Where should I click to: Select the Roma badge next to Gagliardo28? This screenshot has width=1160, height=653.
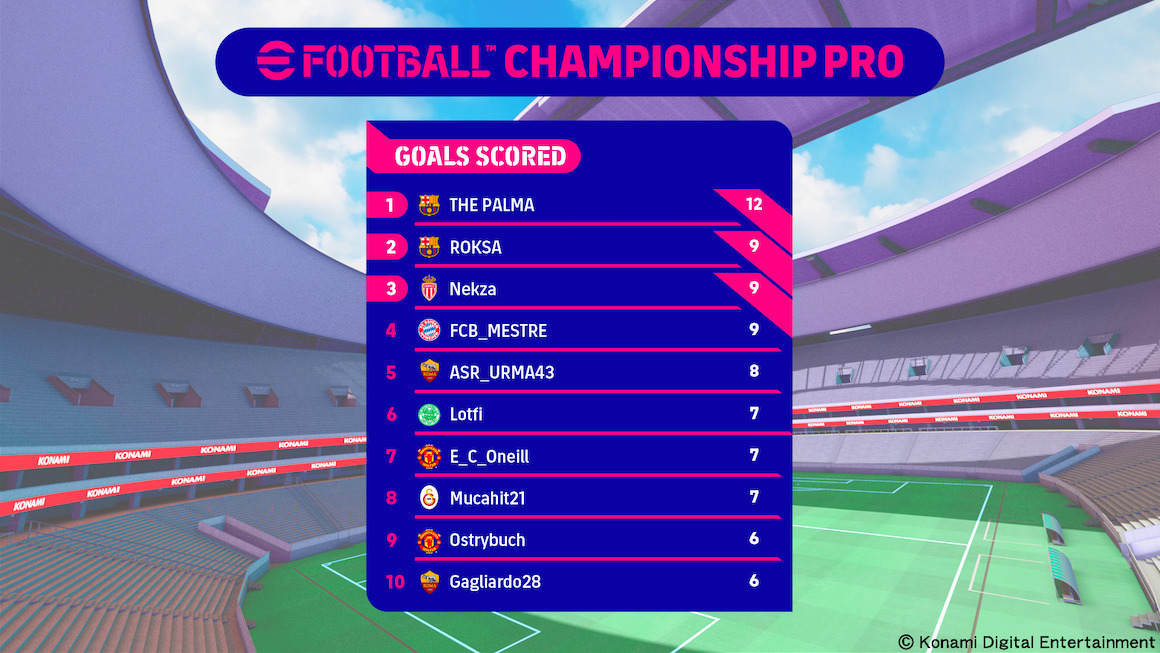point(428,581)
